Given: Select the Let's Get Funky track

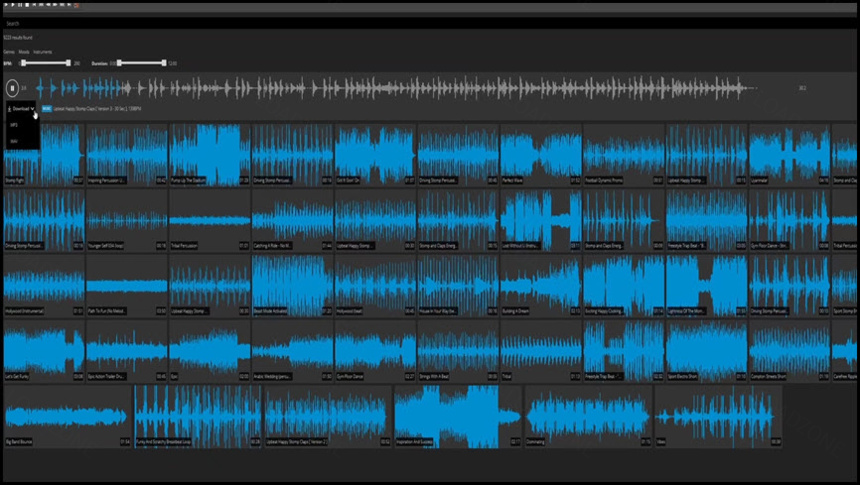Looking at the screenshot, I should pyautogui.click(x=44, y=351).
